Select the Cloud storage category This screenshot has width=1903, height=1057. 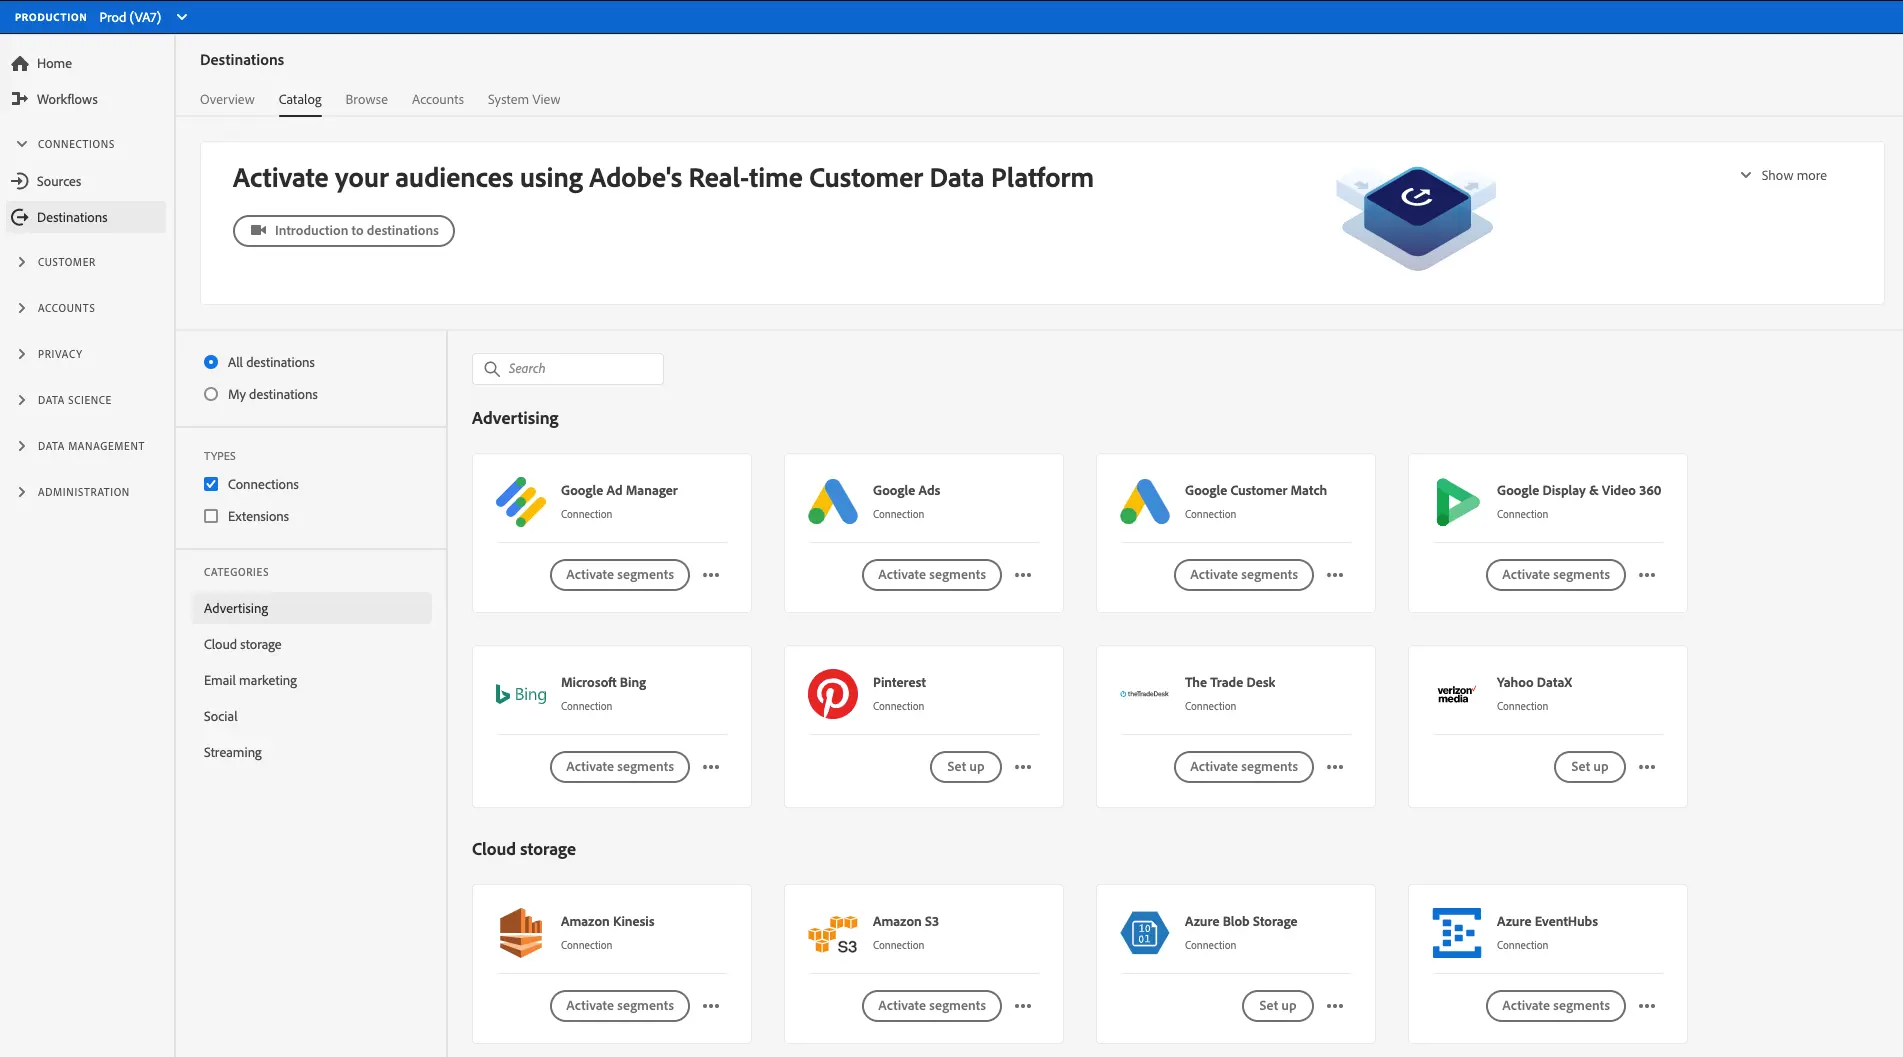click(312, 644)
